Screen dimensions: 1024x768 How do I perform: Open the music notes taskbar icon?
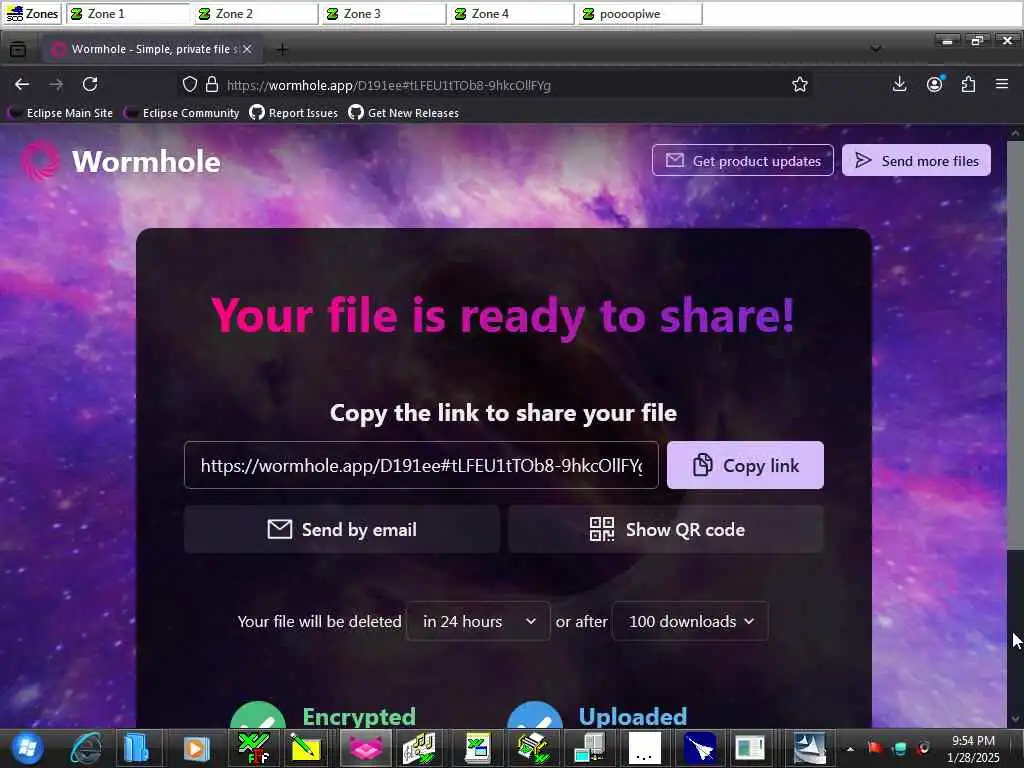pyautogui.click(x=419, y=748)
